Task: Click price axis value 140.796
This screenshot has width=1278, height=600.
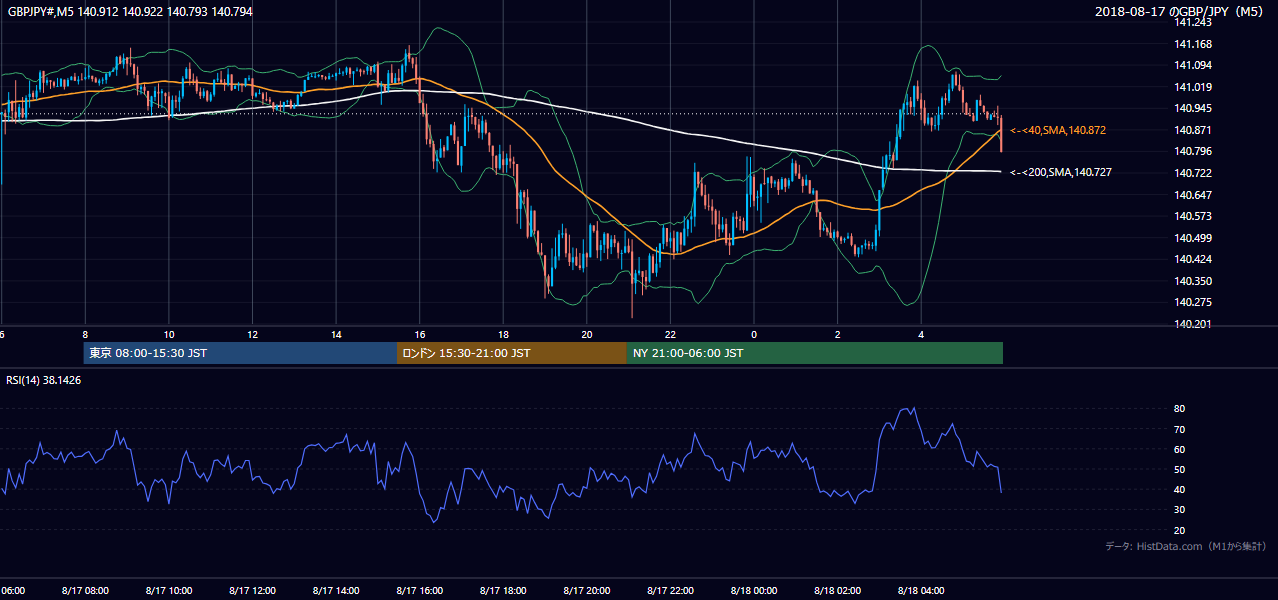Action: (1194, 151)
